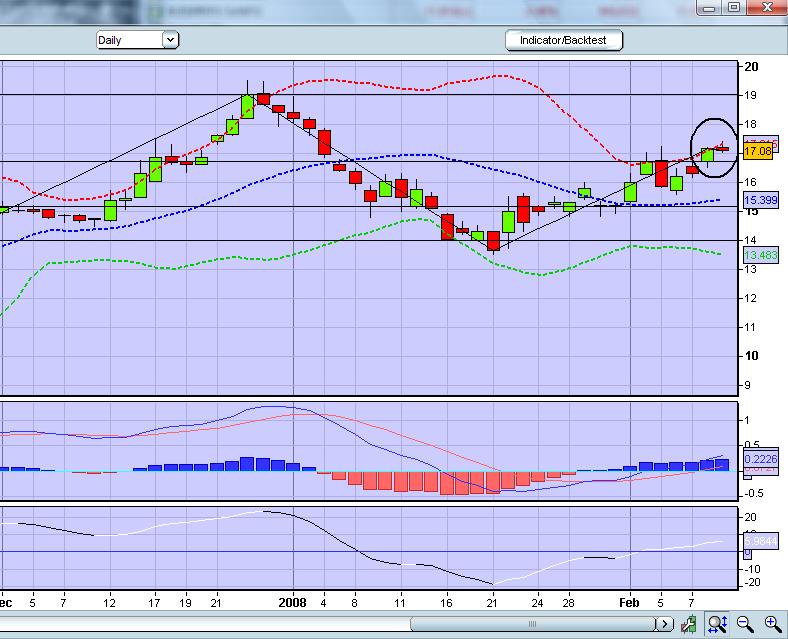Click the horizontal chart scrollbar thumb
Viewport: 788px width, 639px height.
532,624
